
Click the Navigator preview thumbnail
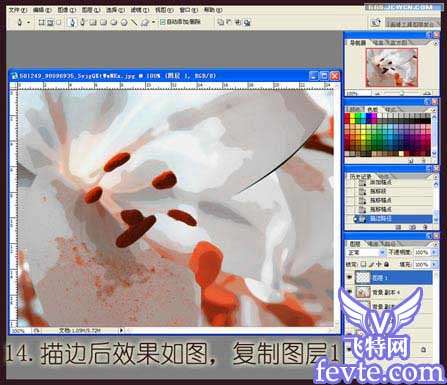[392, 68]
